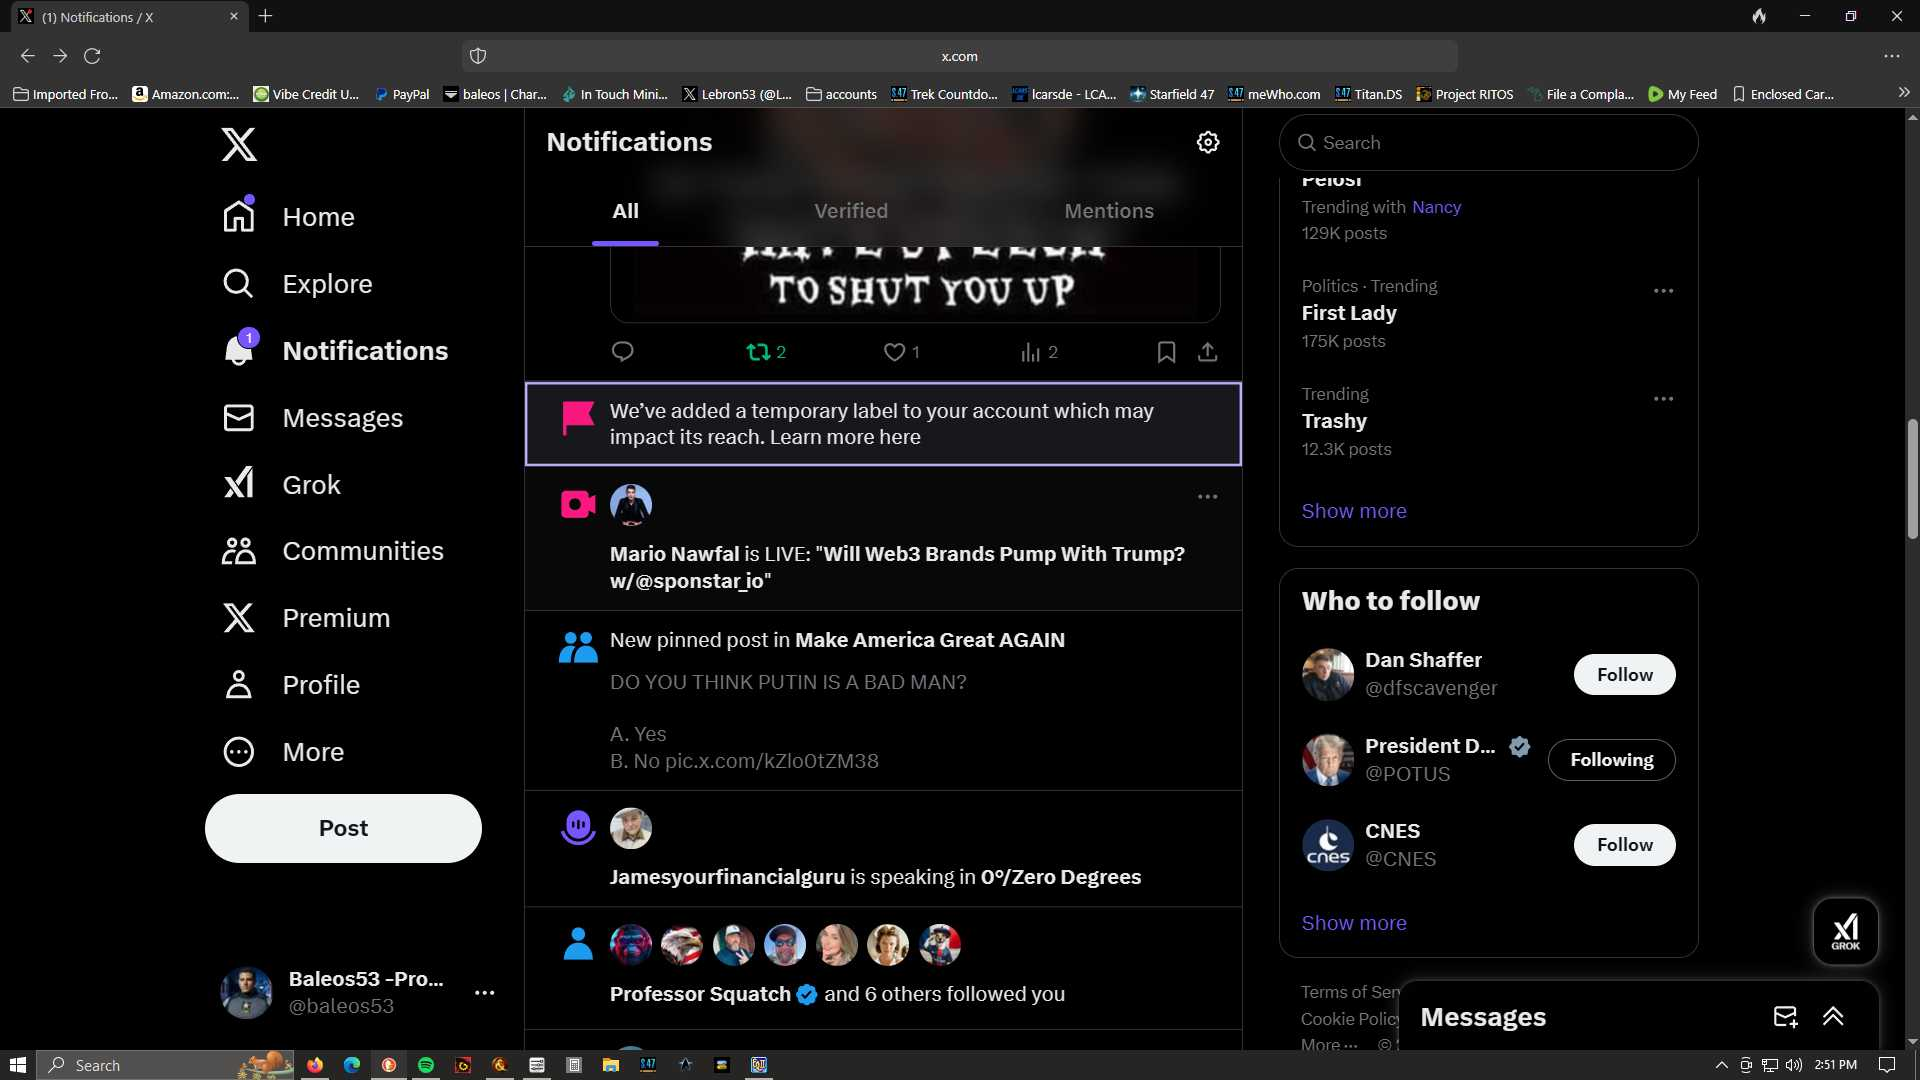Open the reply comment icon
The image size is (1920, 1080).
click(622, 352)
